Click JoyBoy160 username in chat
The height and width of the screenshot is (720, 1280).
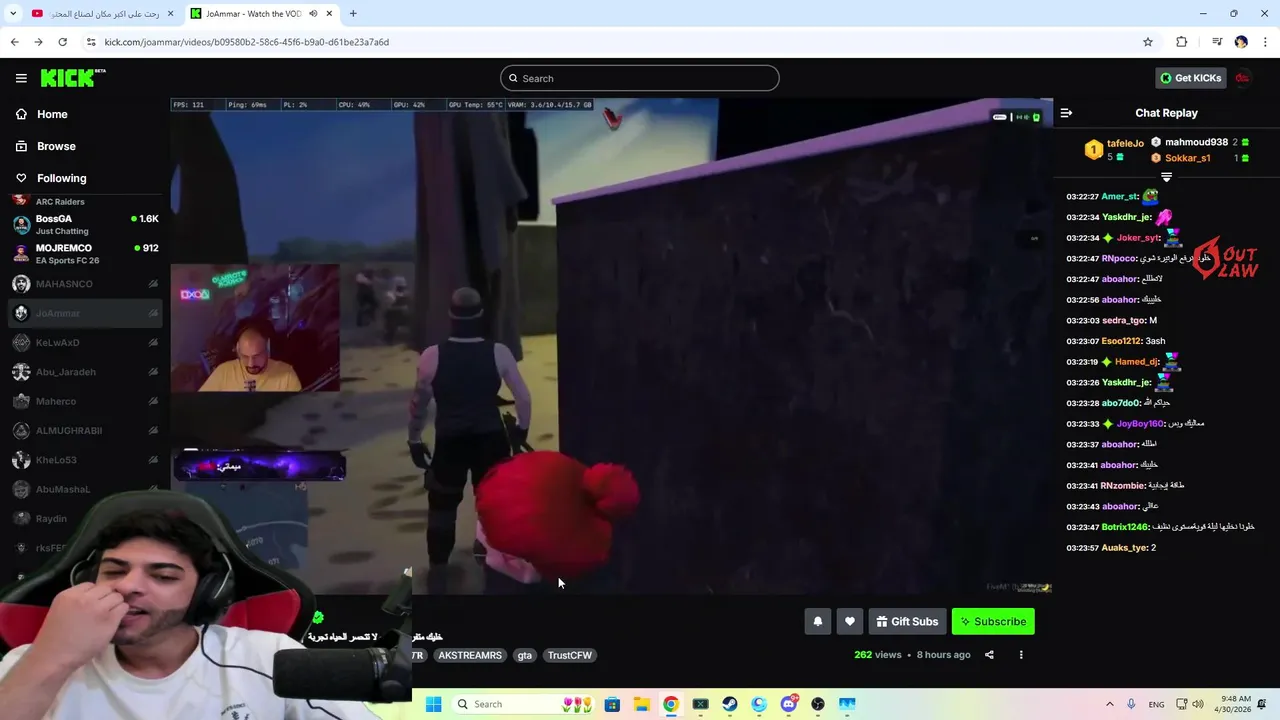tap(1140, 424)
